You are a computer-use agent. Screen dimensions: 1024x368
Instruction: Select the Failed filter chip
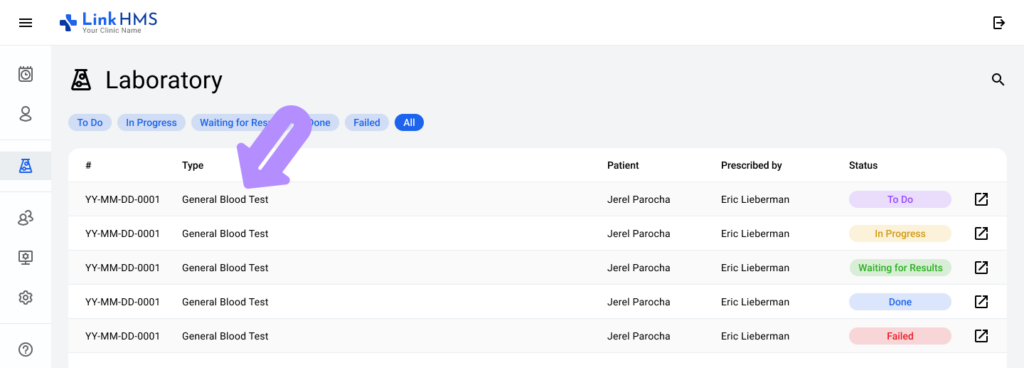click(367, 123)
